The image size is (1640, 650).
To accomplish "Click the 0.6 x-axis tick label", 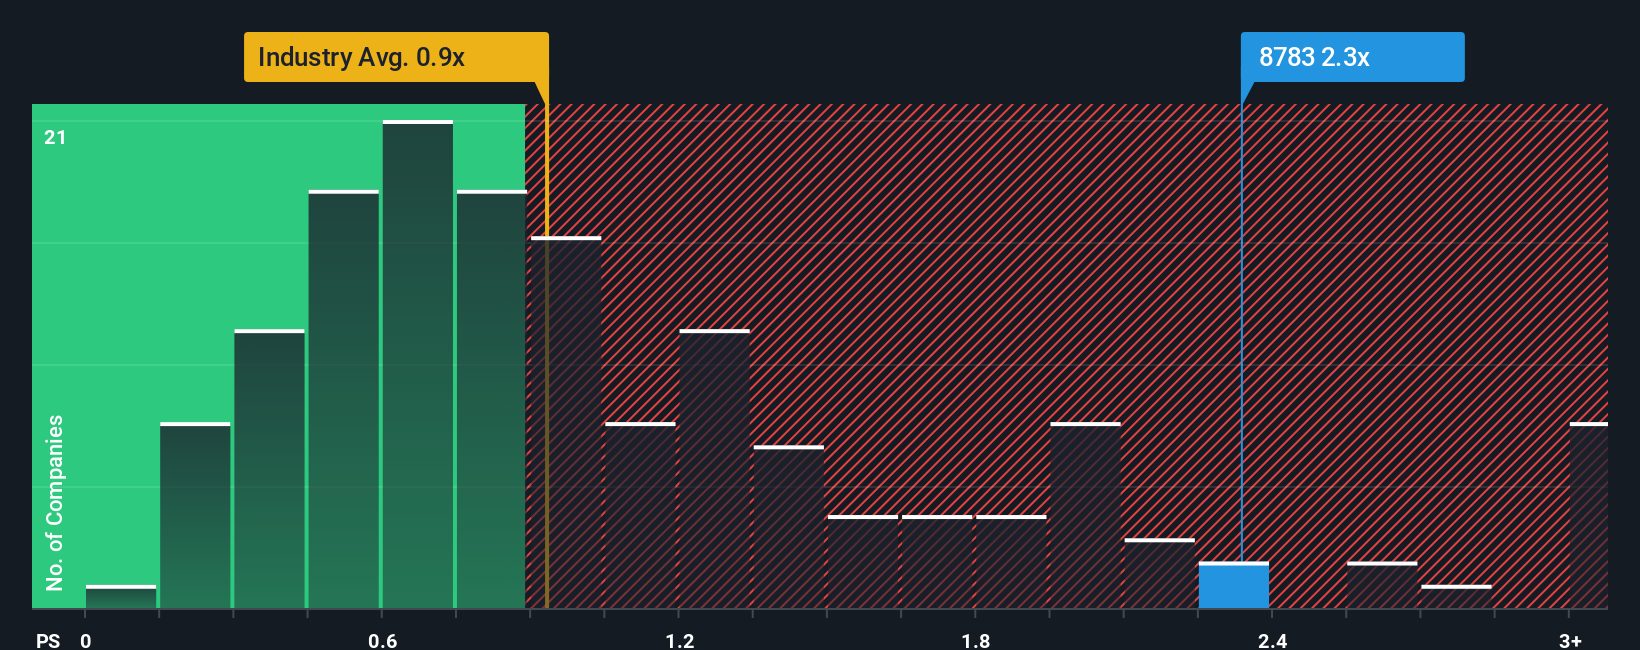I will [382, 640].
